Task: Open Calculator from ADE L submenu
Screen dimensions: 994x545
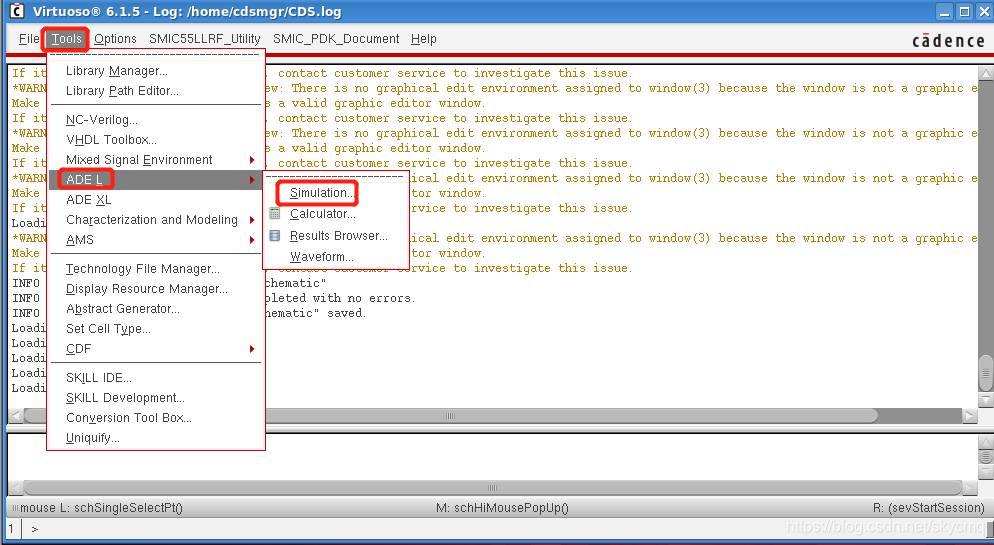Action: [x=336, y=214]
